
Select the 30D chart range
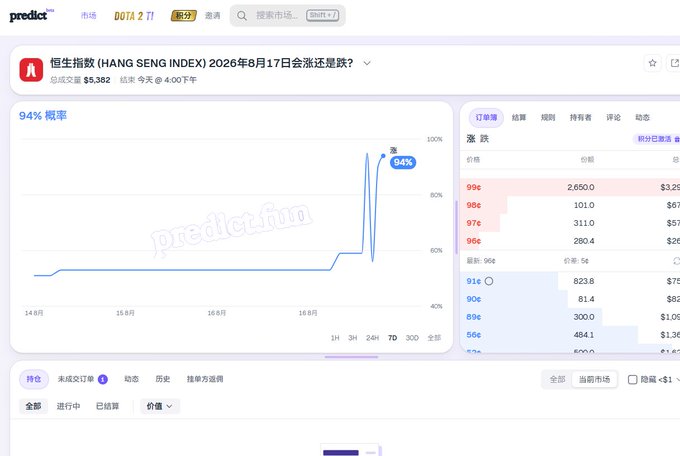(412, 338)
